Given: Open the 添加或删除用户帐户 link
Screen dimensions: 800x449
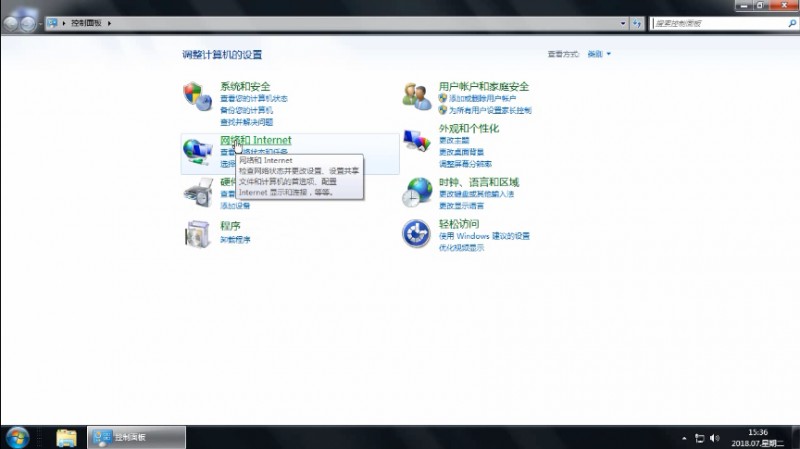Looking at the screenshot, I should coord(482,98).
